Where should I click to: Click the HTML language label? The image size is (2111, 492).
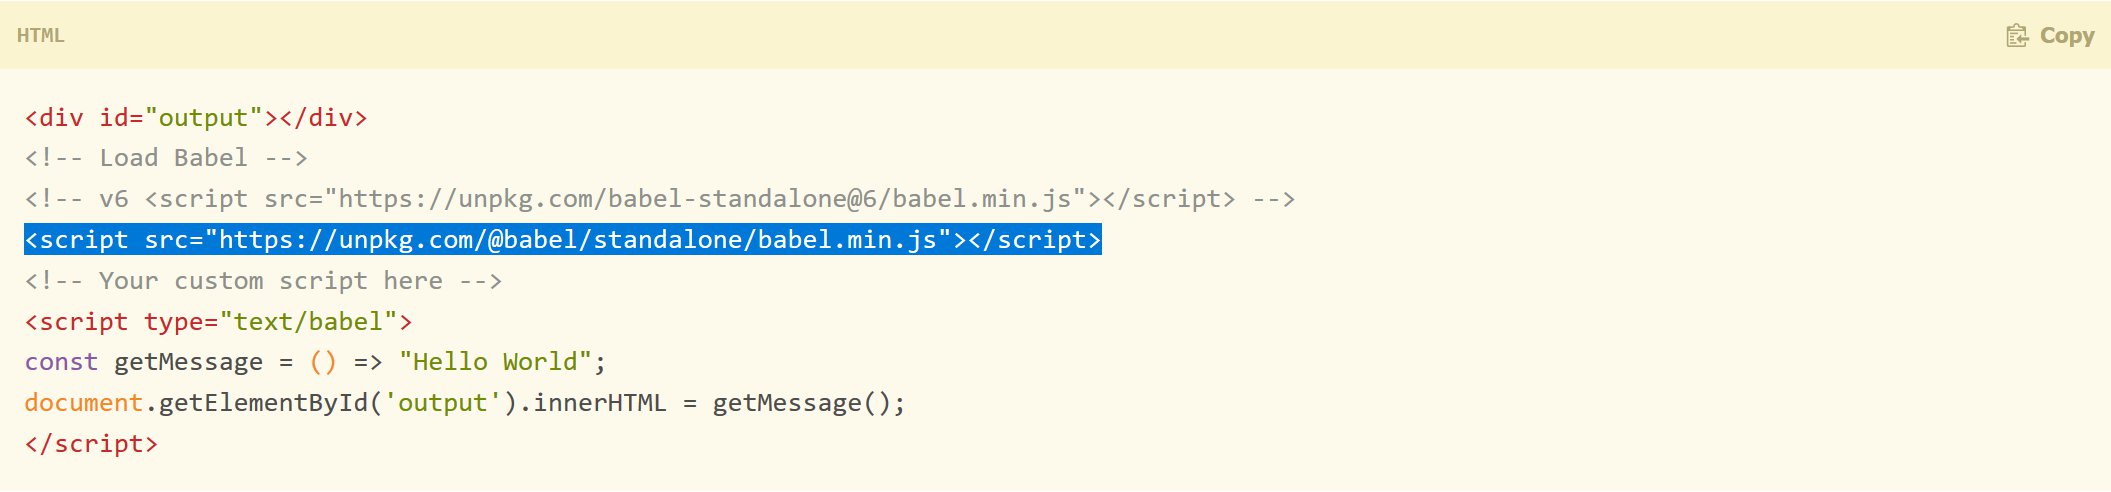[41, 36]
